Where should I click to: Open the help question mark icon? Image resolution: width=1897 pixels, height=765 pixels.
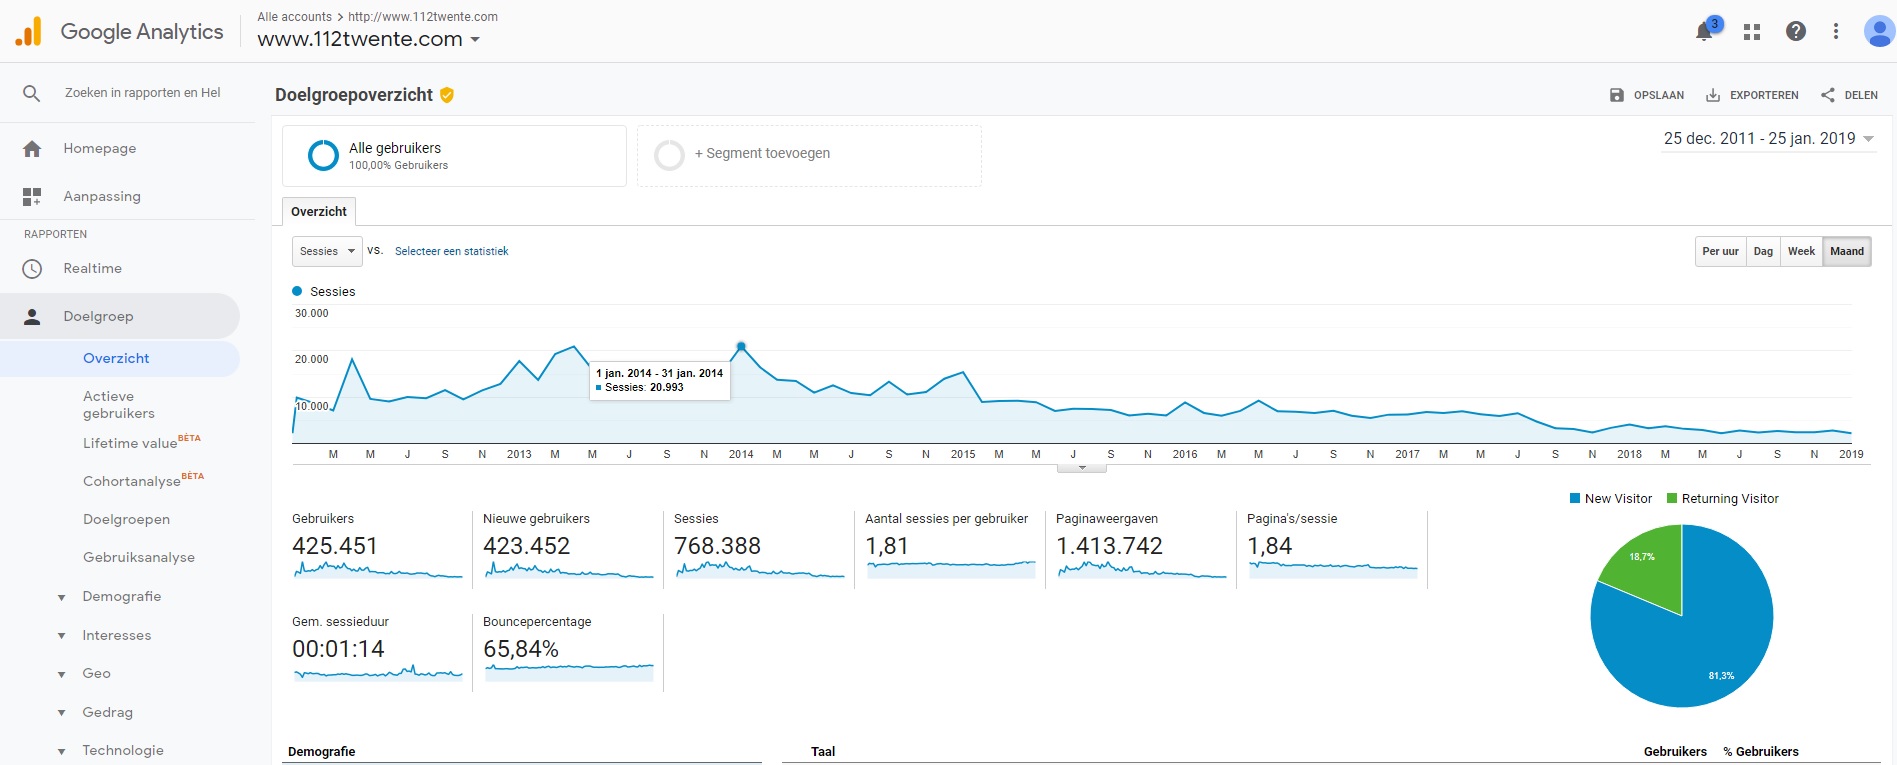[1796, 32]
